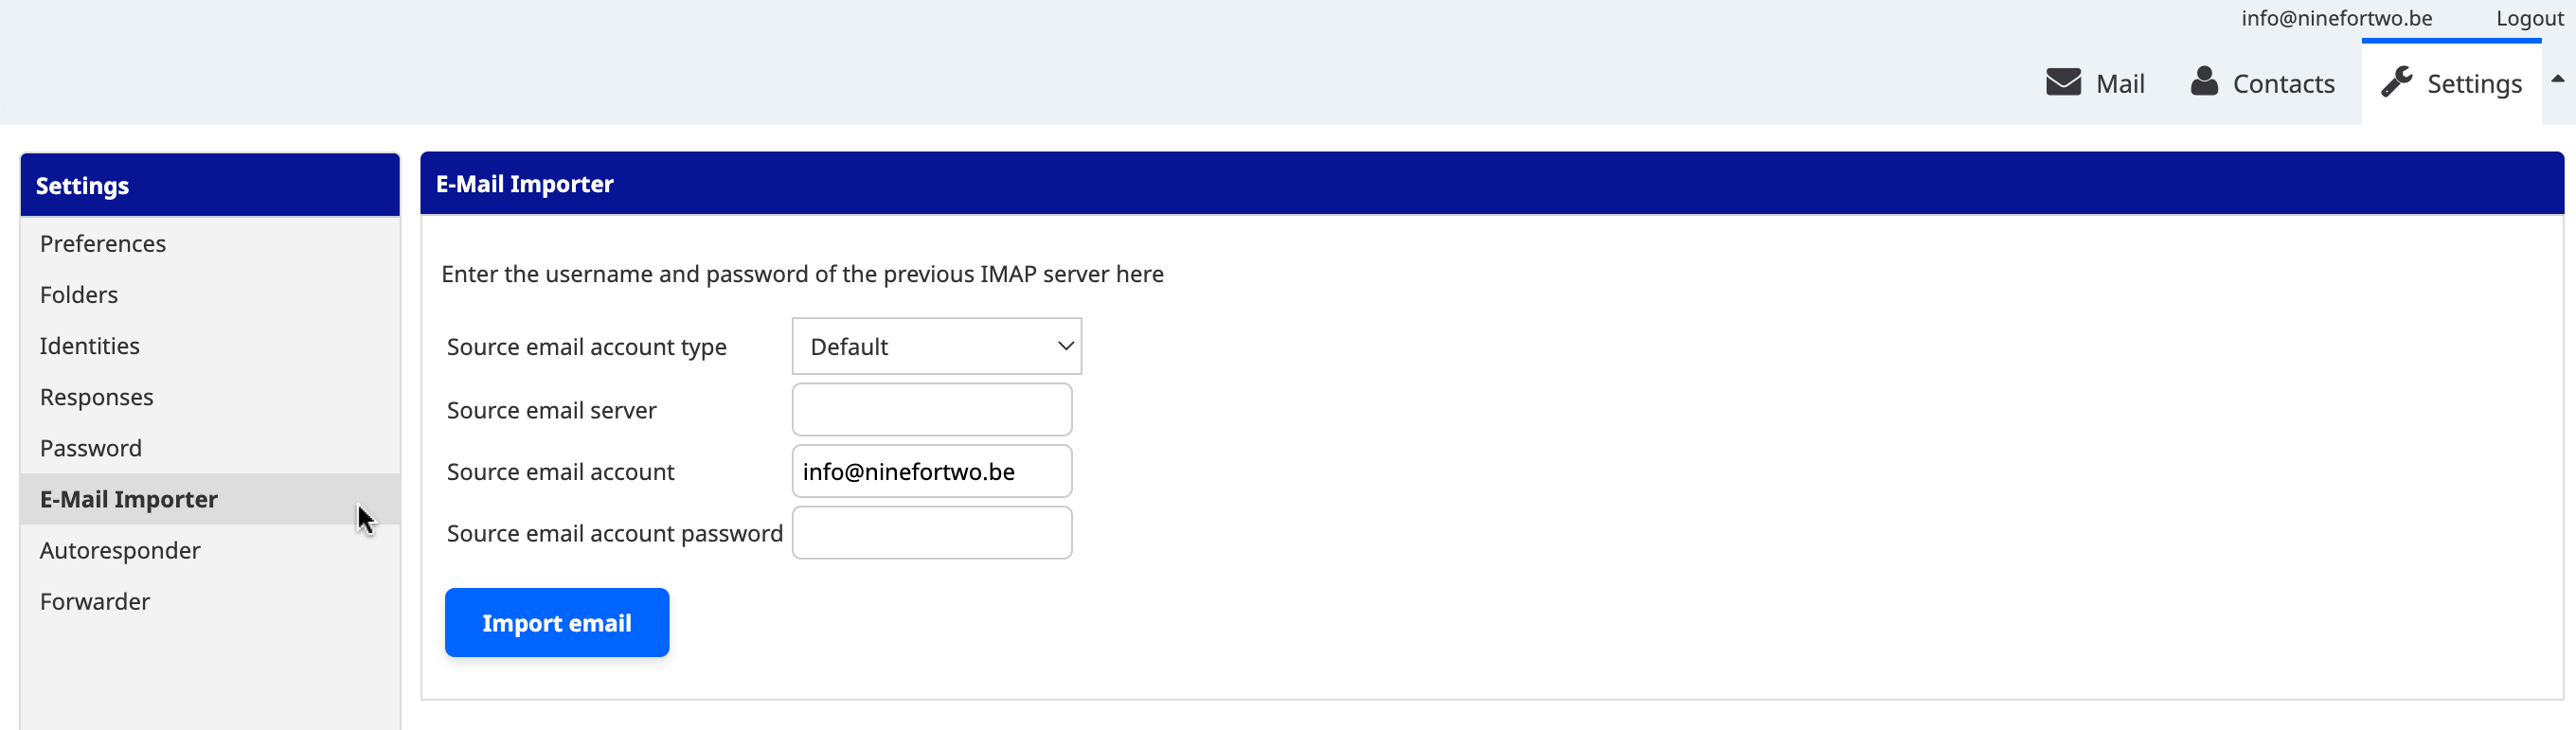Focus the Source email account password field

[x=931, y=533]
